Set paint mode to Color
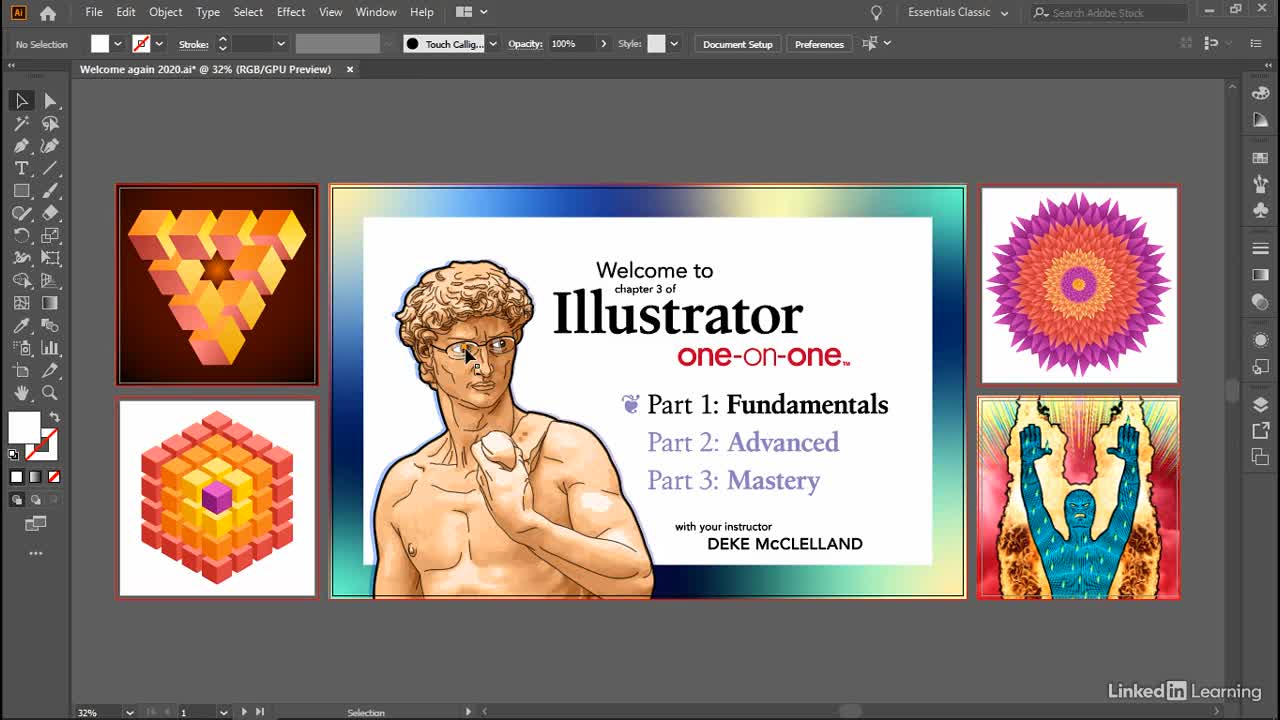This screenshot has width=1280, height=720. click(16, 477)
